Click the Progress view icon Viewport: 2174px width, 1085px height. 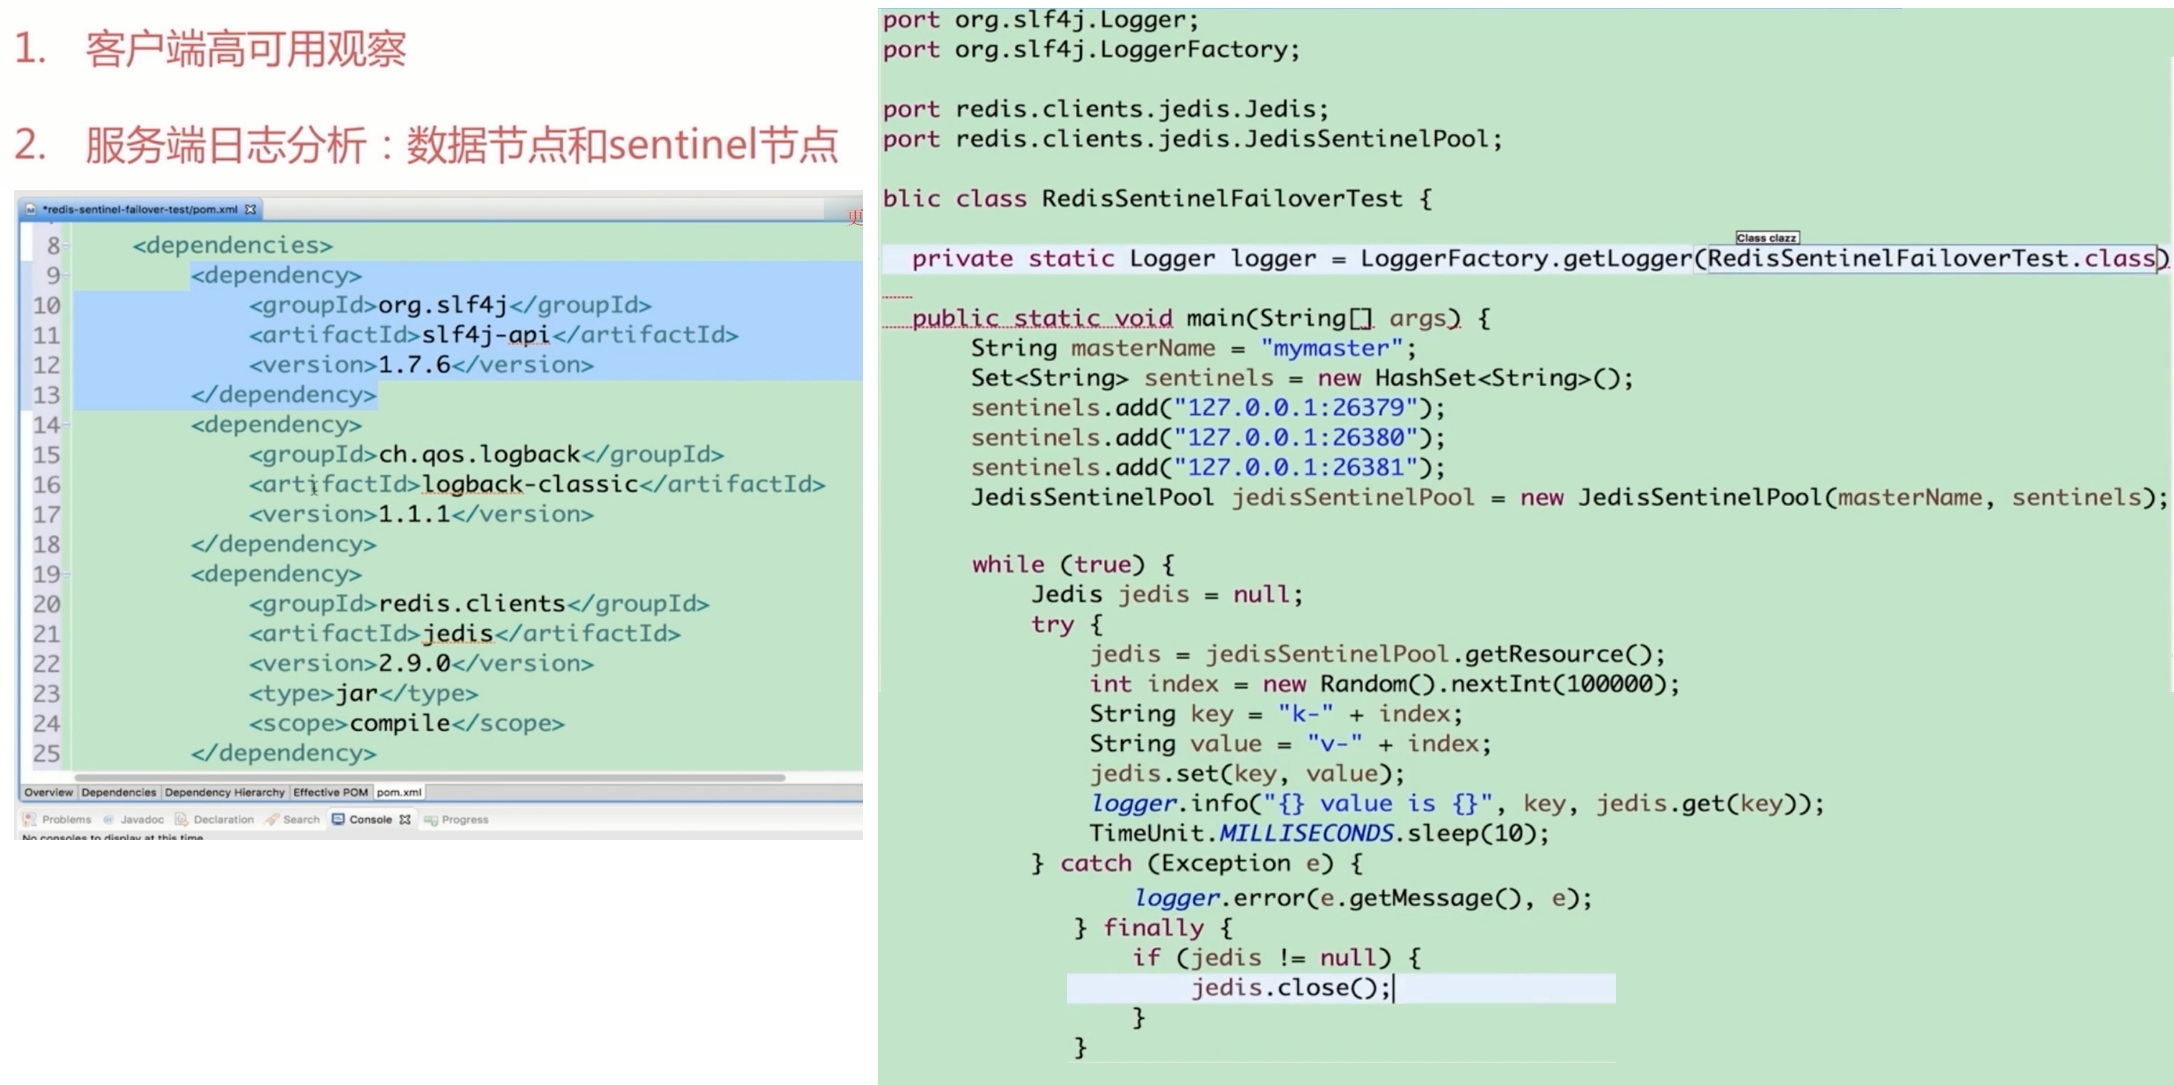coord(431,819)
